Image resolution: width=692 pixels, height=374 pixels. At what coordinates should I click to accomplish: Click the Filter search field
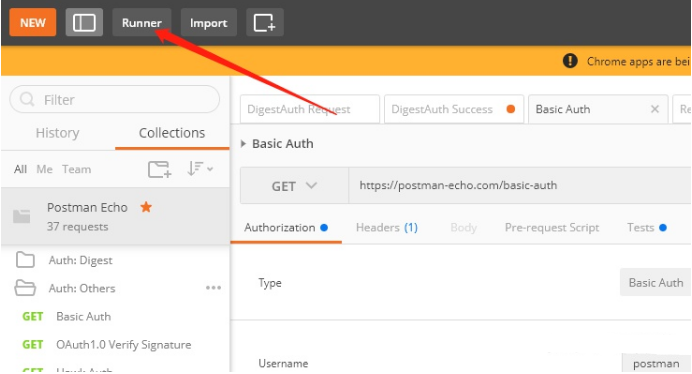click(114, 99)
